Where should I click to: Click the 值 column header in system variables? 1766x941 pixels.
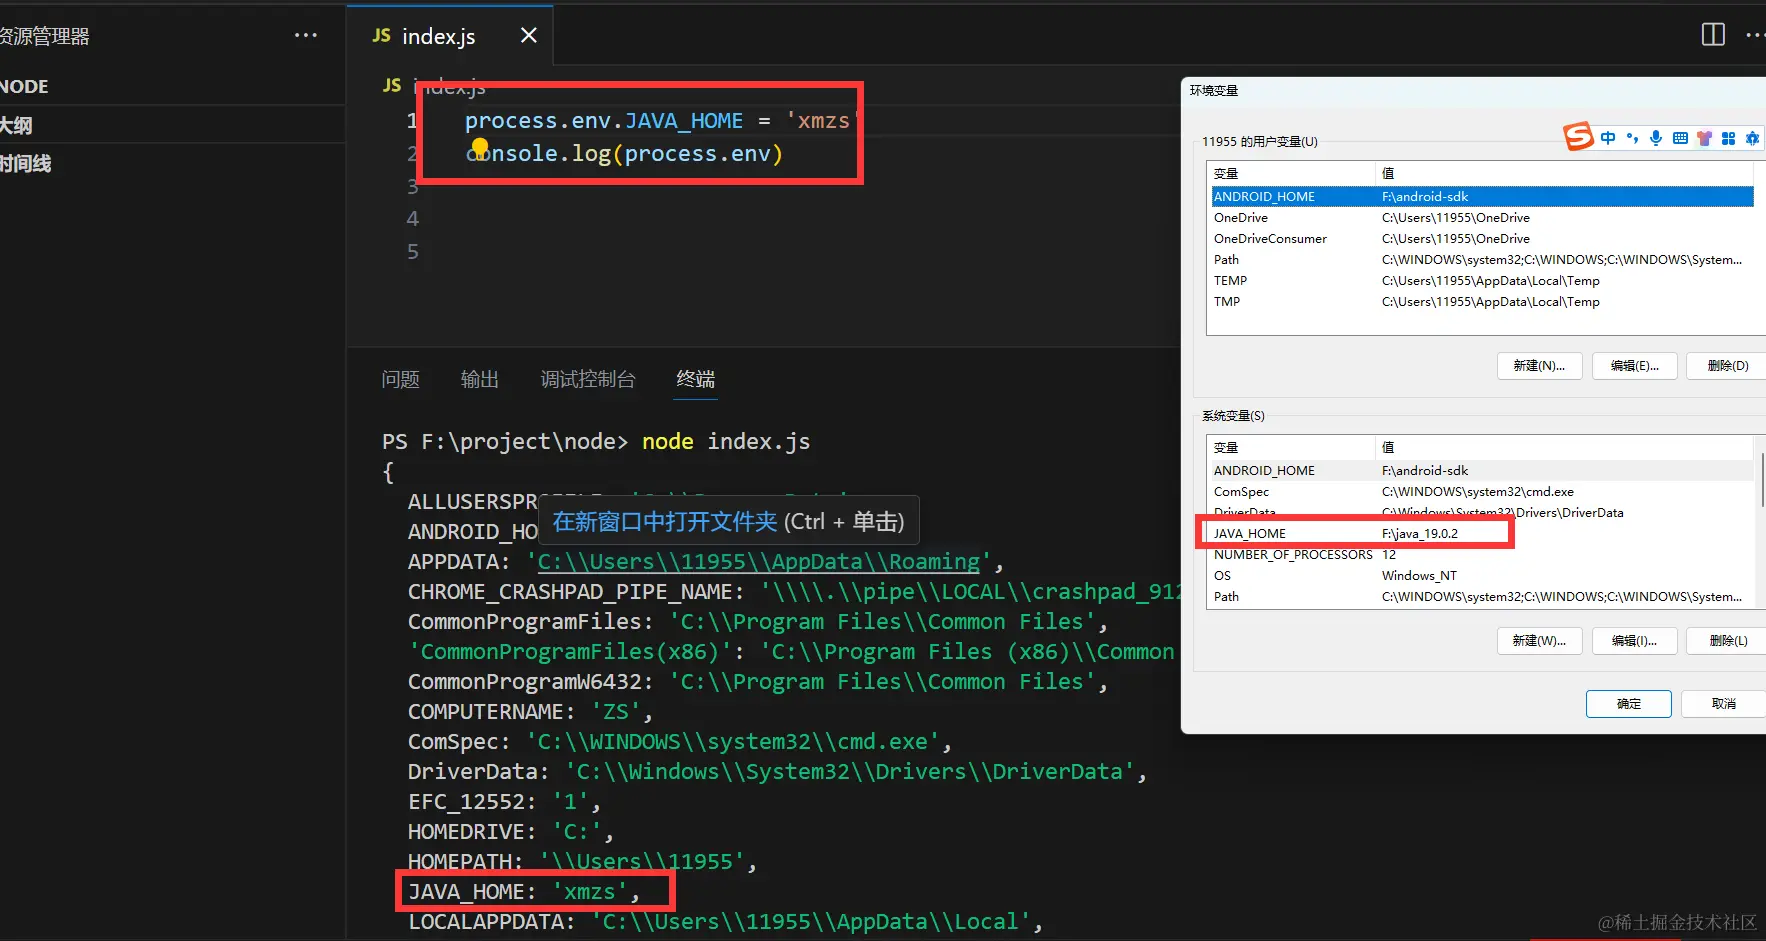coord(1564,448)
